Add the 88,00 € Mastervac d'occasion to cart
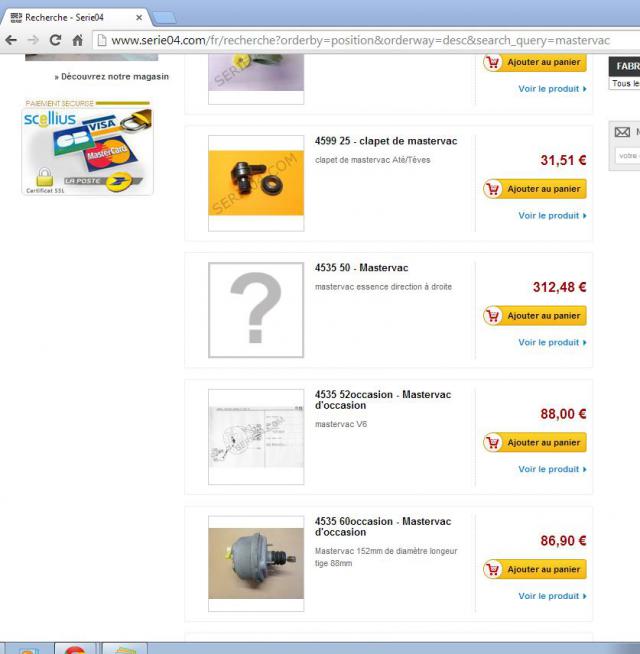This screenshot has width=640, height=654. point(535,443)
